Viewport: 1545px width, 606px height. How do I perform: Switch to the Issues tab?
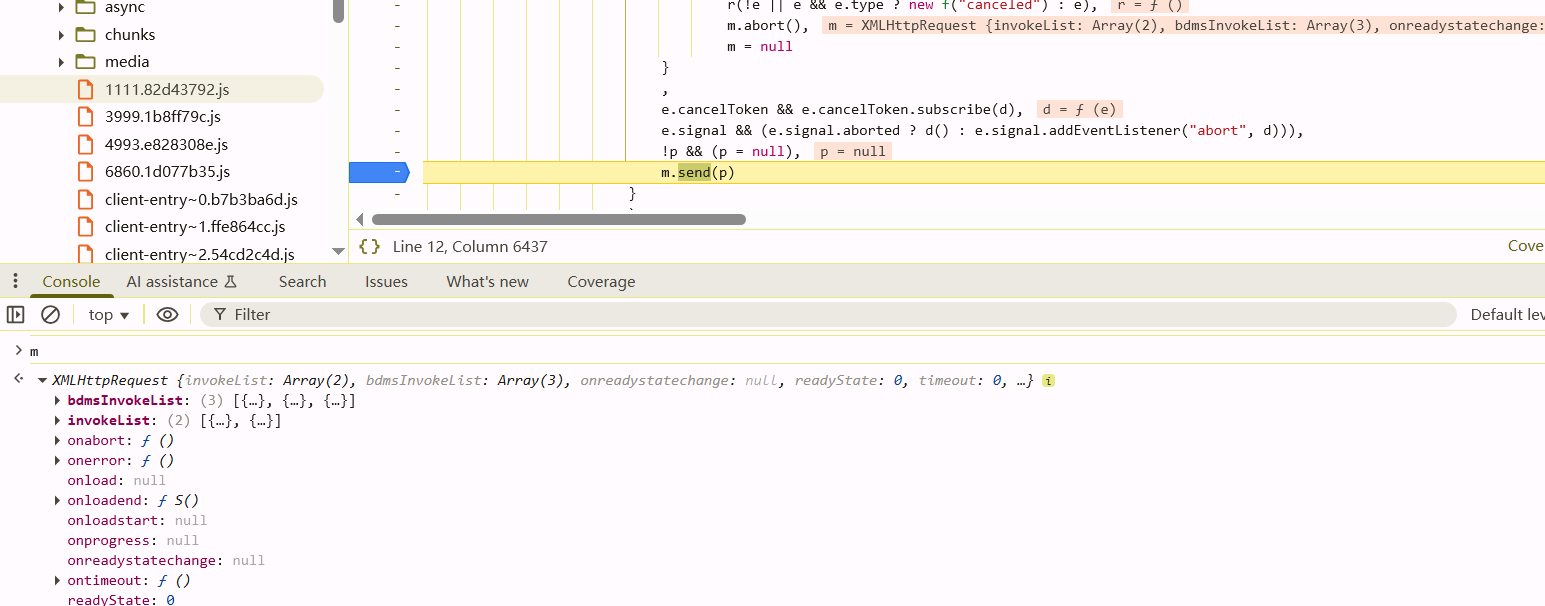(x=386, y=282)
